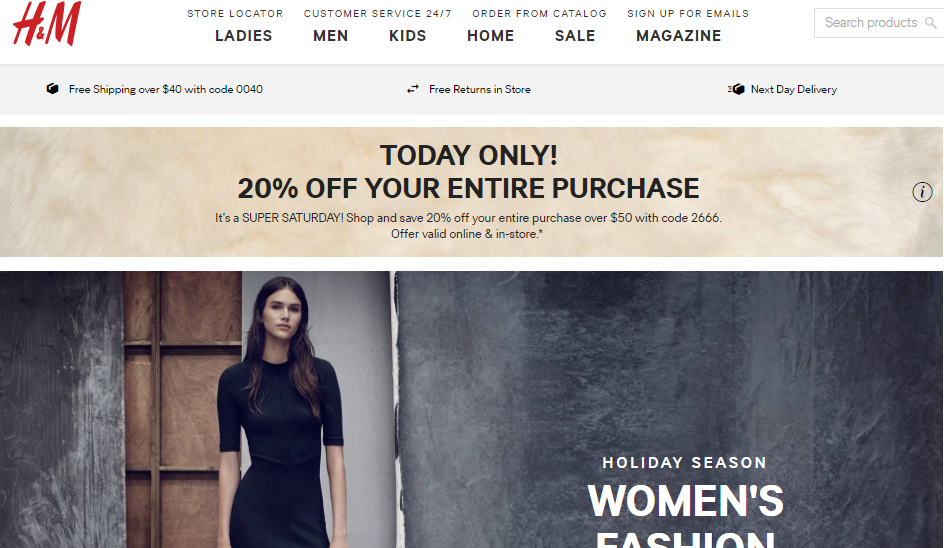Open the HOME menu
944x548 pixels.
click(x=491, y=36)
